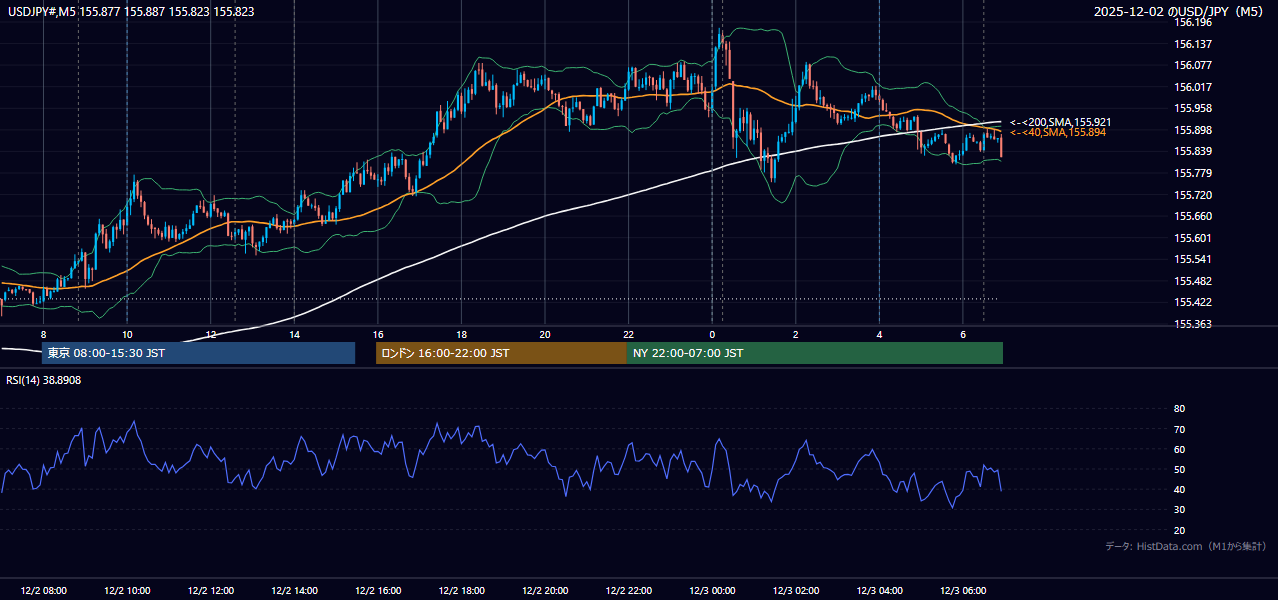The height and width of the screenshot is (600, 1278).
Task: Click the 12/2 12:00 time label
Action: click(x=211, y=591)
